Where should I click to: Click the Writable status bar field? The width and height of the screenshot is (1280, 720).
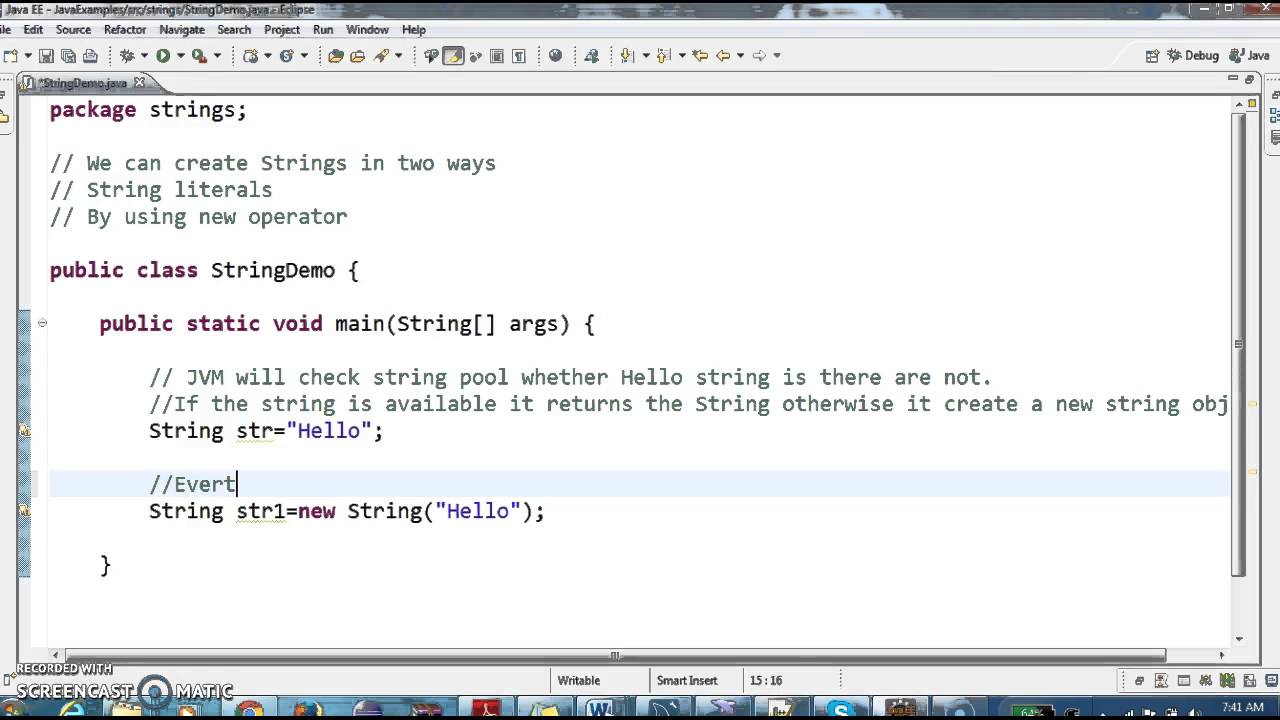click(x=579, y=680)
